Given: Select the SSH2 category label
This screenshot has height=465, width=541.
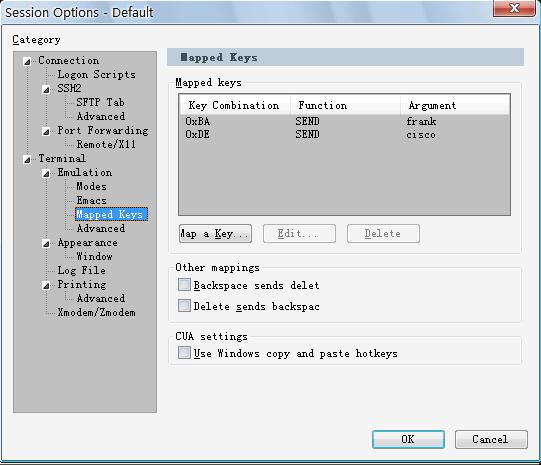Looking at the screenshot, I should coord(69,88).
